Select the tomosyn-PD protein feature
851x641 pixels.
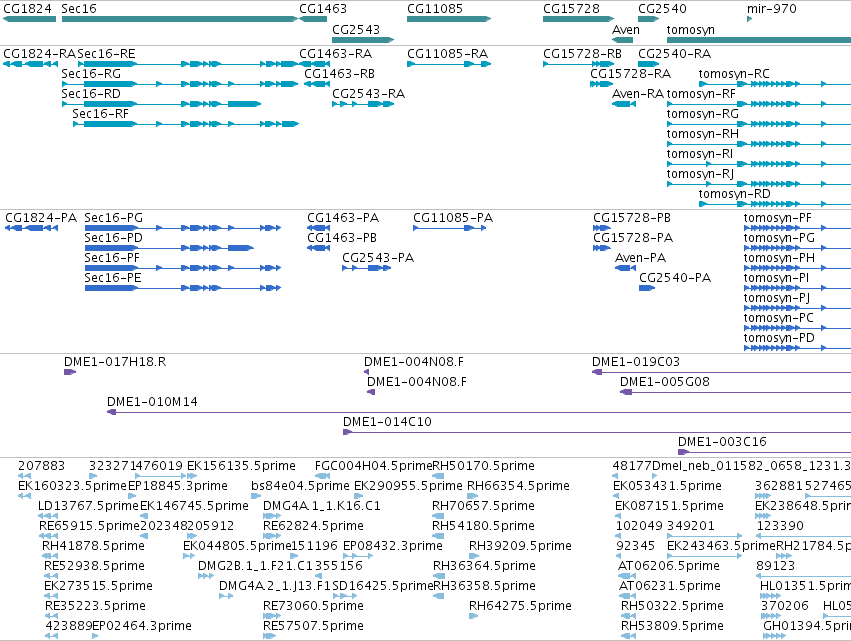pyautogui.click(x=797, y=348)
